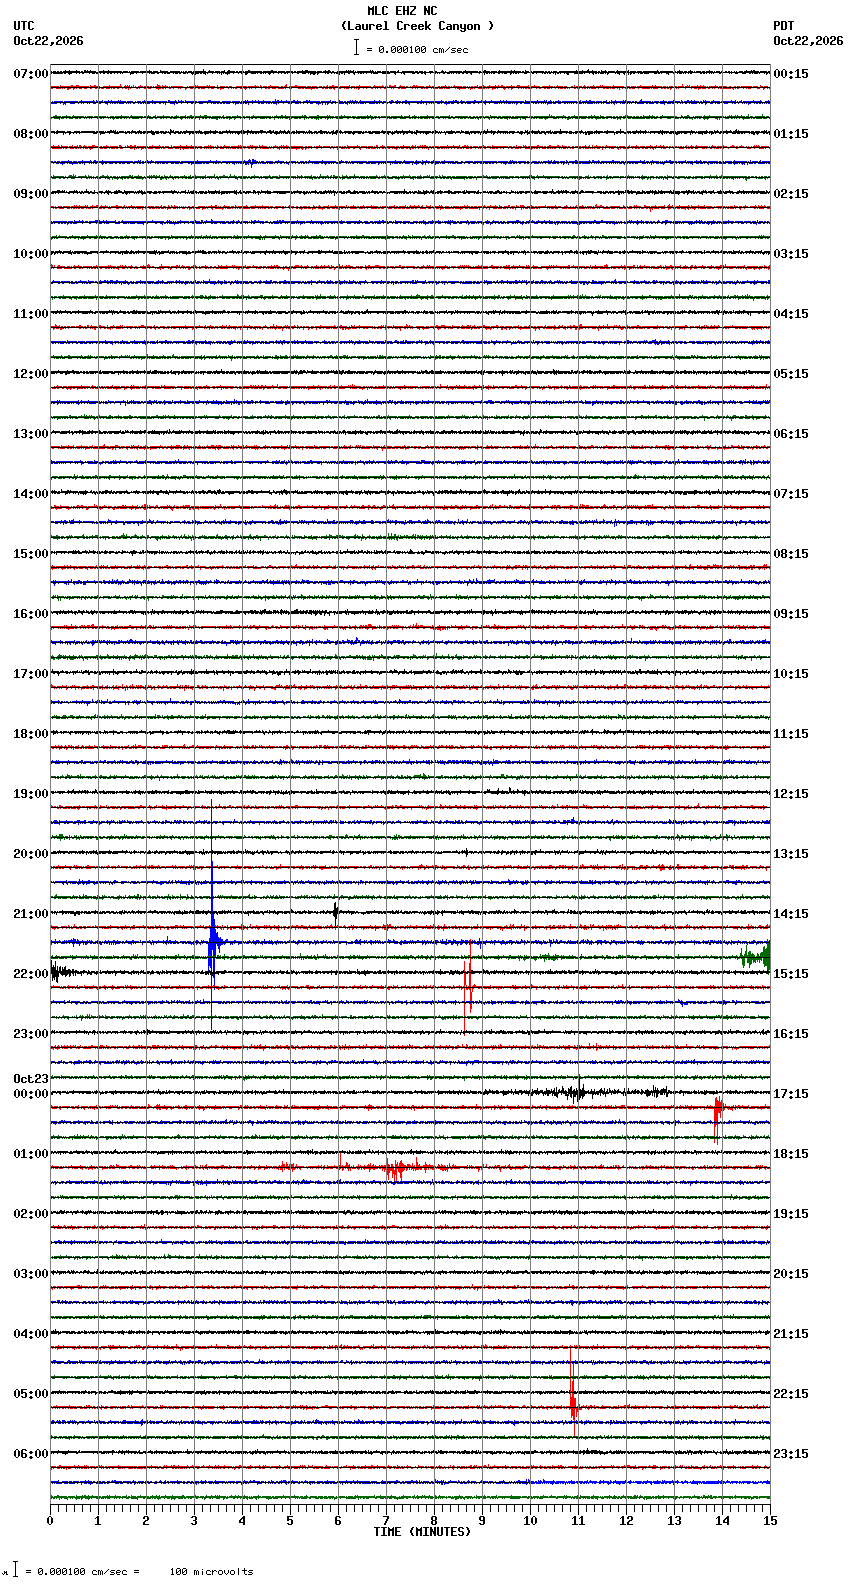The image size is (850, 1584).
Task: Click the 09:15 PDT time label
Action: [x=791, y=614]
